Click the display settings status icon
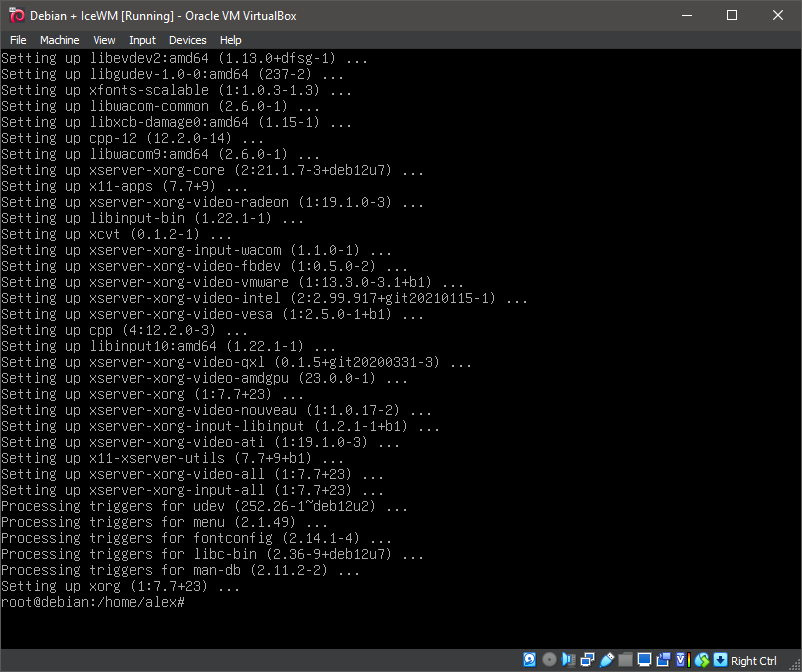 pyautogui.click(x=644, y=660)
